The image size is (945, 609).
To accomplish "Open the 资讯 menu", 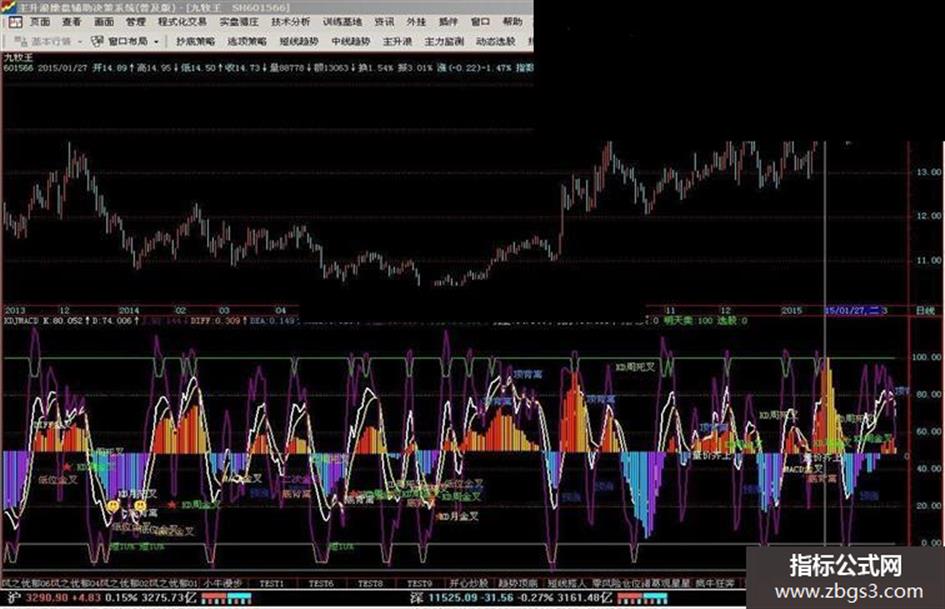I will point(384,22).
